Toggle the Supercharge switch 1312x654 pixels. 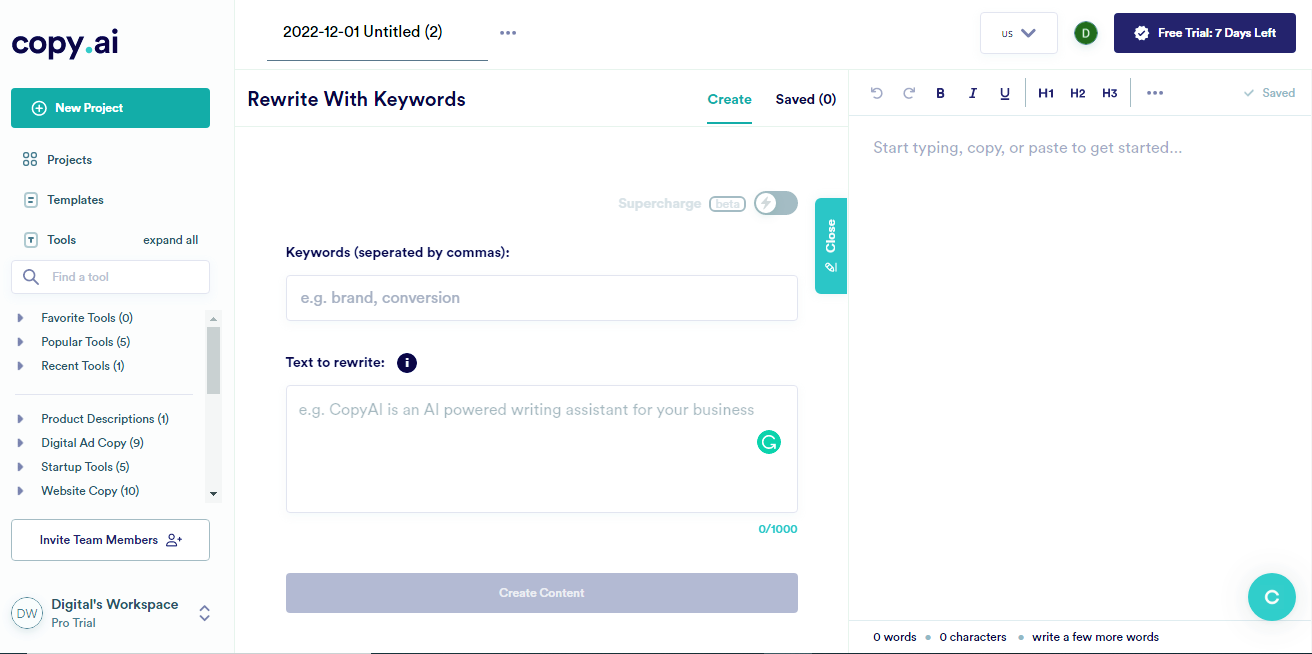[x=776, y=203]
